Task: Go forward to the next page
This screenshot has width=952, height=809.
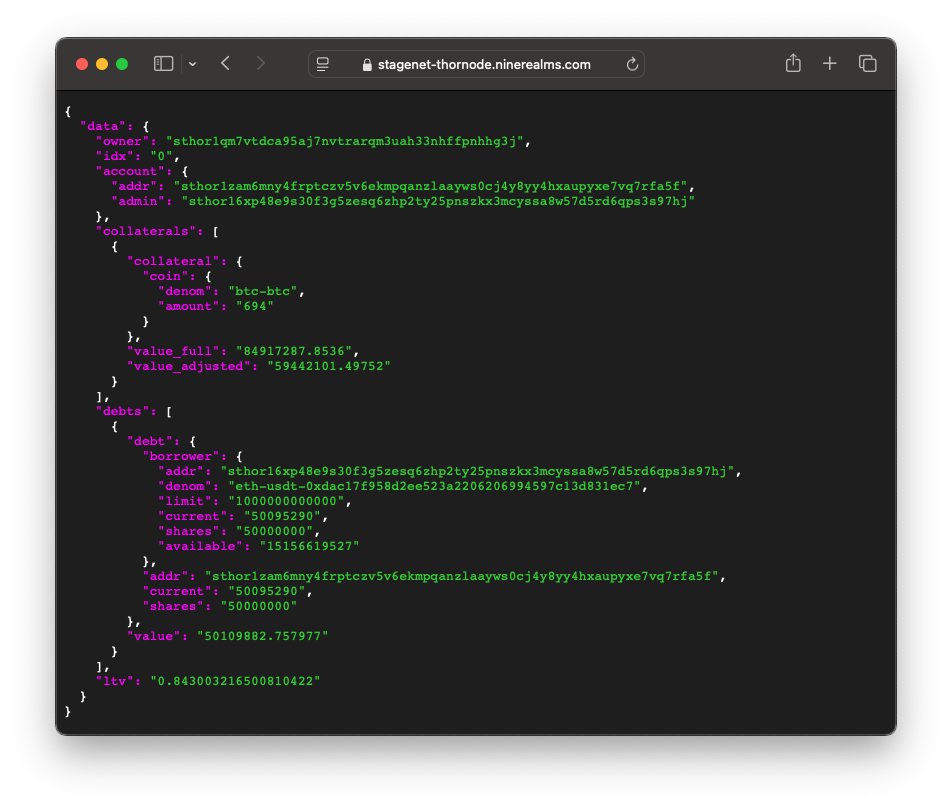Action: coord(260,63)
